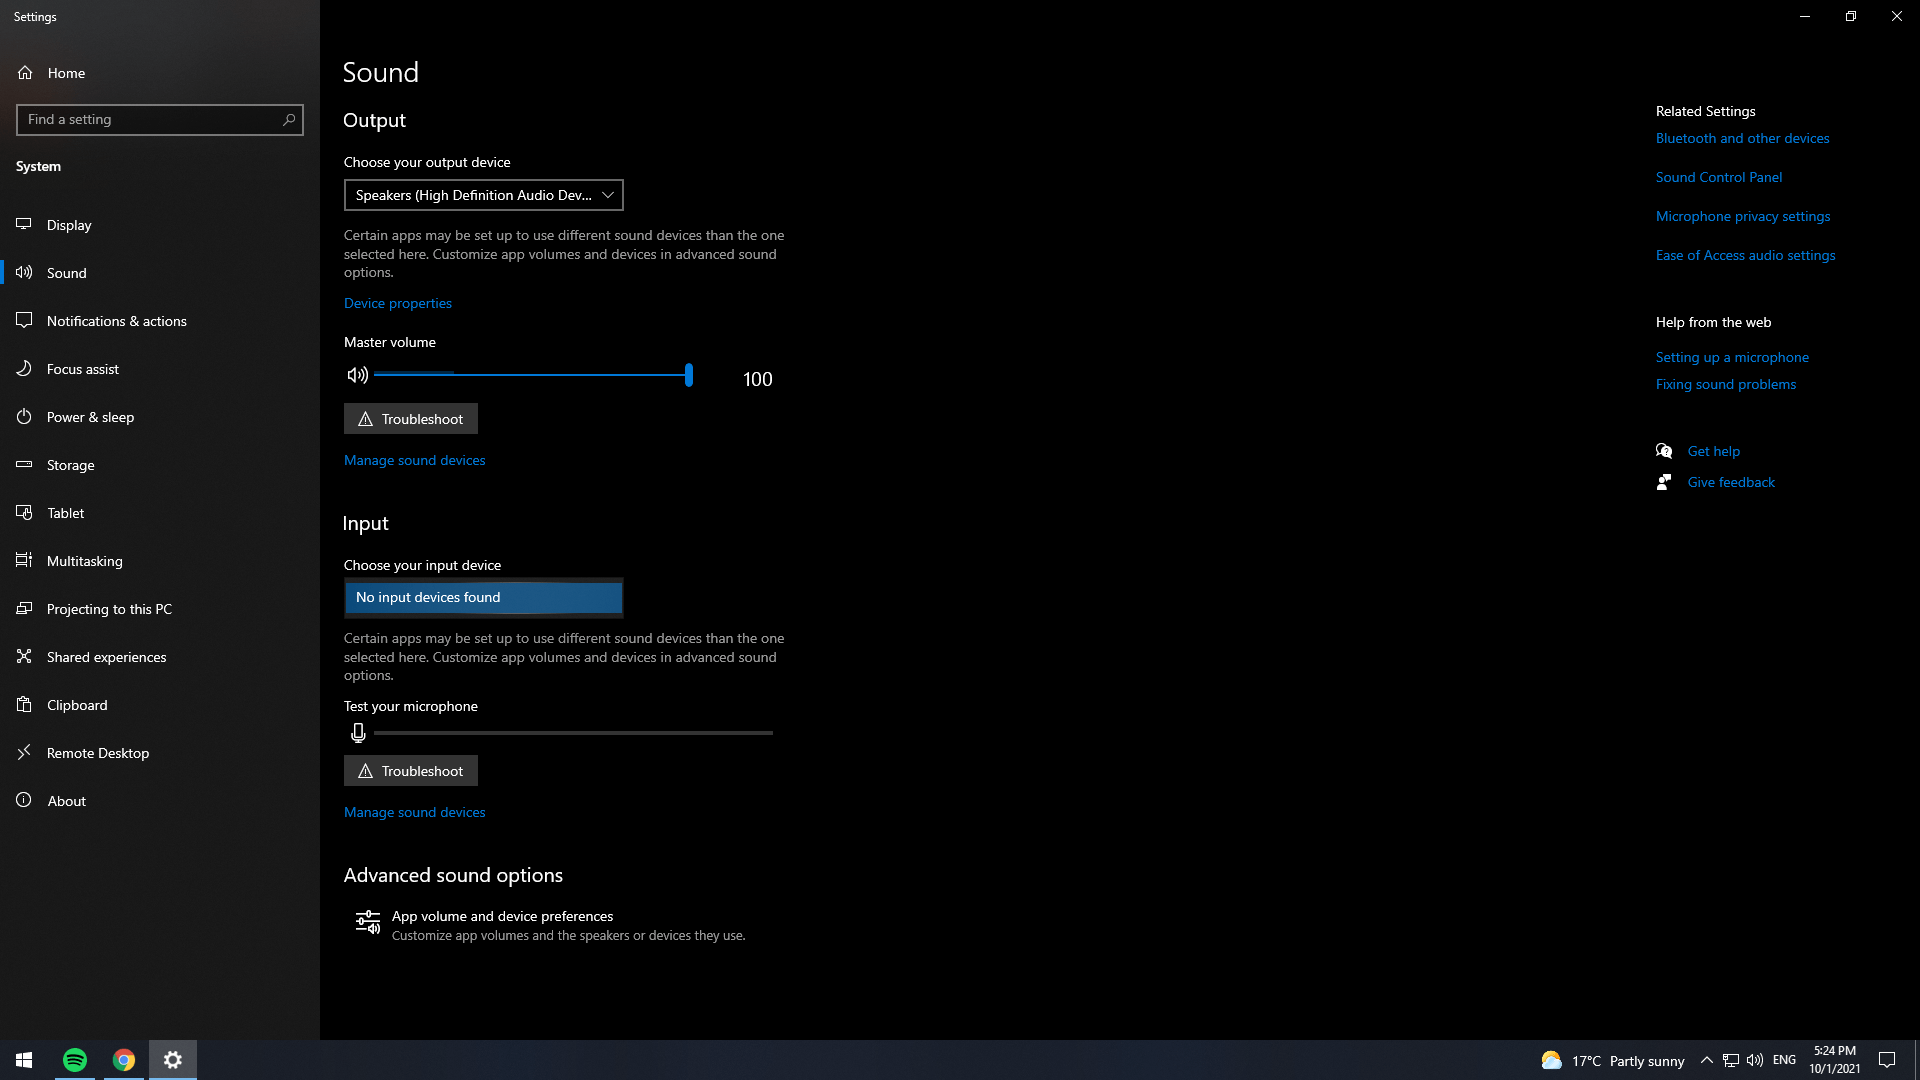This screenshot has height=1080, width=1920.
Task: Open the input device dropdown
Action: [483, 597]
